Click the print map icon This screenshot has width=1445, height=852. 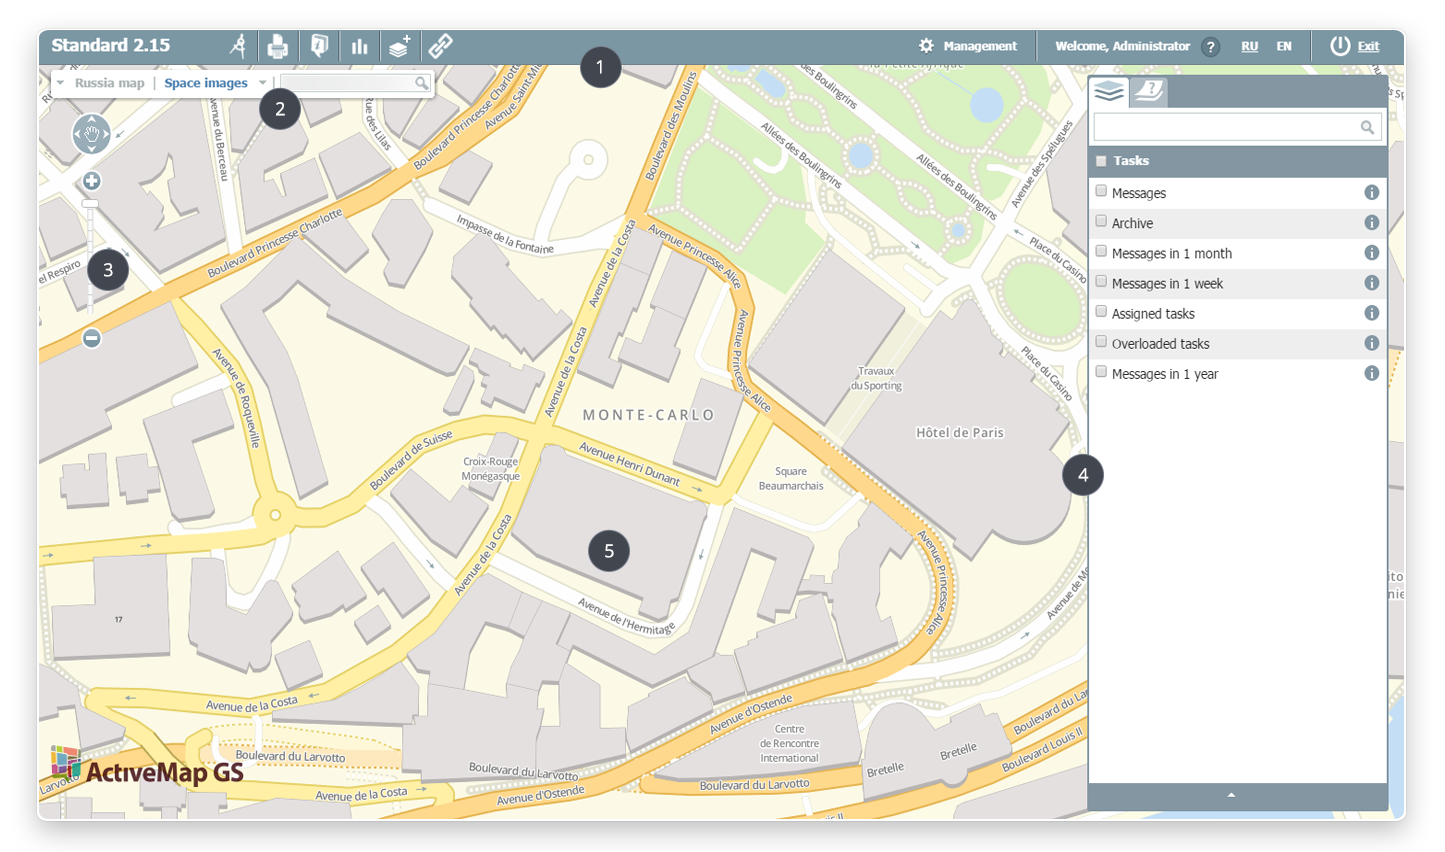278,46
